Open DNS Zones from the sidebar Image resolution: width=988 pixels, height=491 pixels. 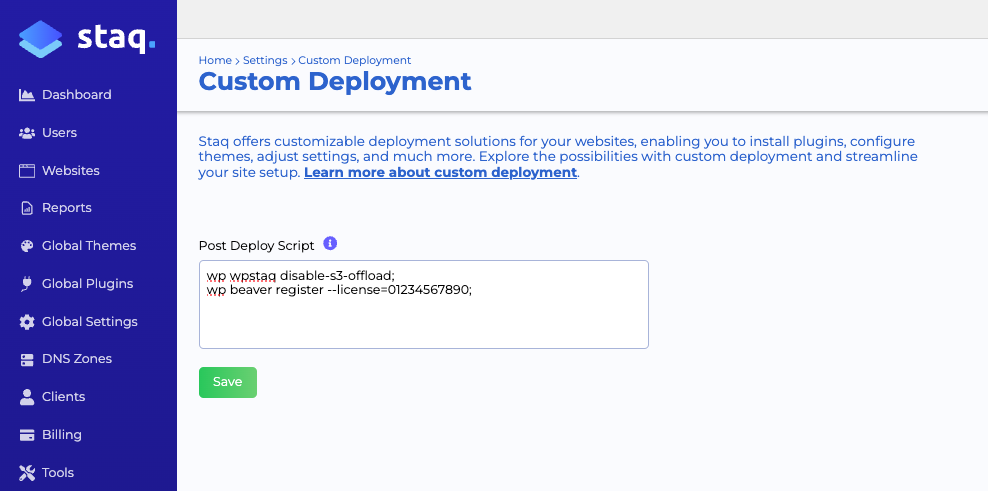pyautogui.click(x=76, y=359)
